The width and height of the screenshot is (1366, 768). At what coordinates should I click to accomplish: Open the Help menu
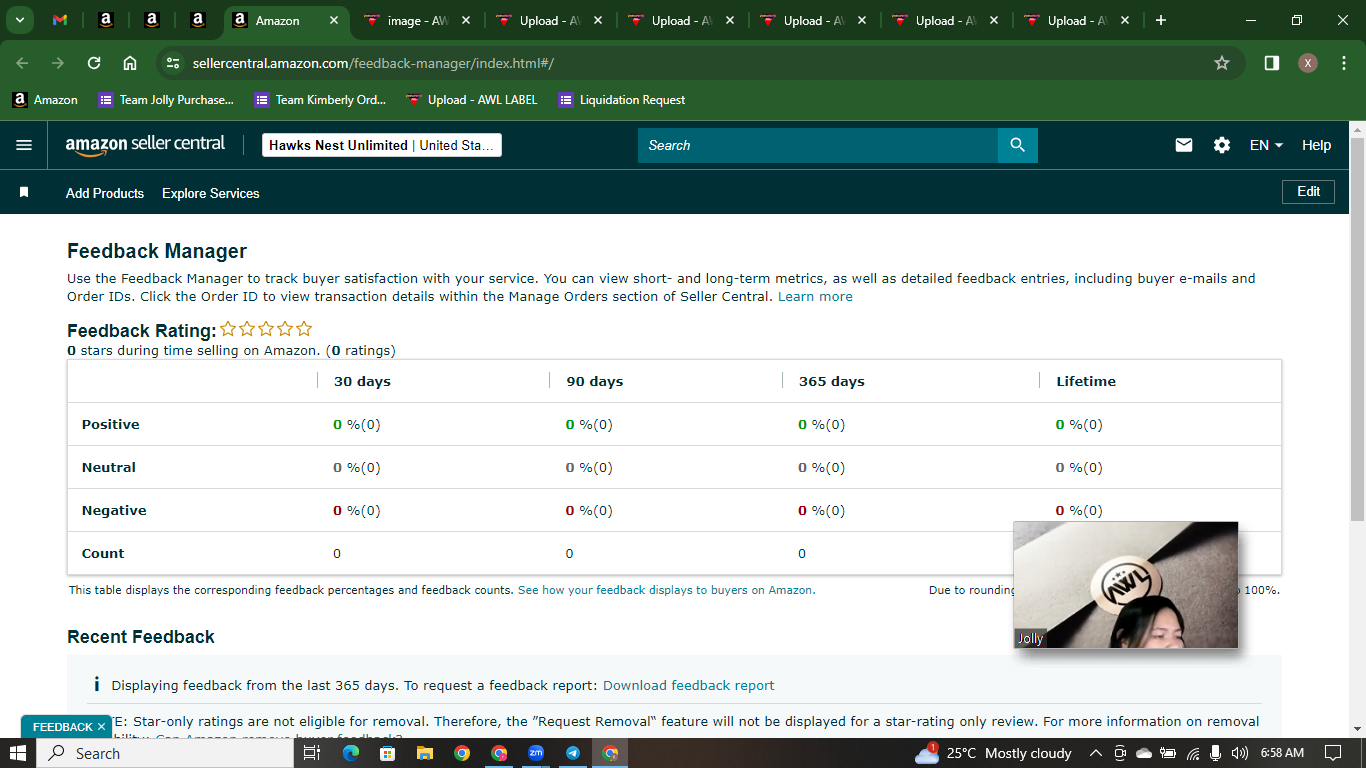pos(1316,145)
